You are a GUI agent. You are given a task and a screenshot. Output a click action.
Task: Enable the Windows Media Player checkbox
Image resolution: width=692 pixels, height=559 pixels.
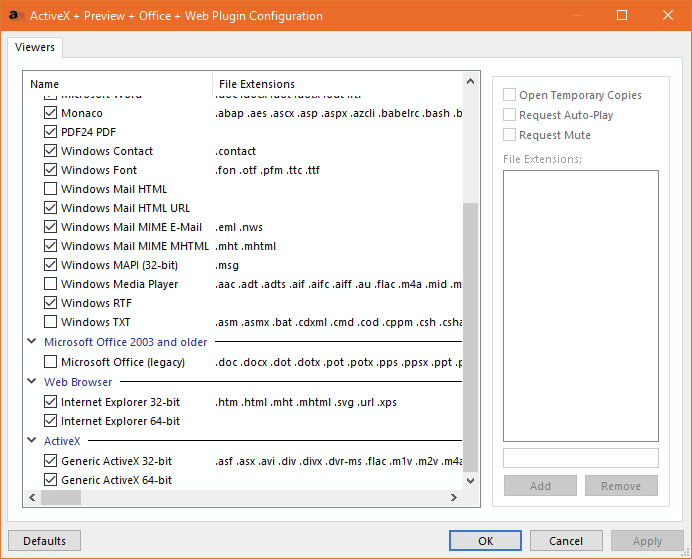tap(50, 284)
